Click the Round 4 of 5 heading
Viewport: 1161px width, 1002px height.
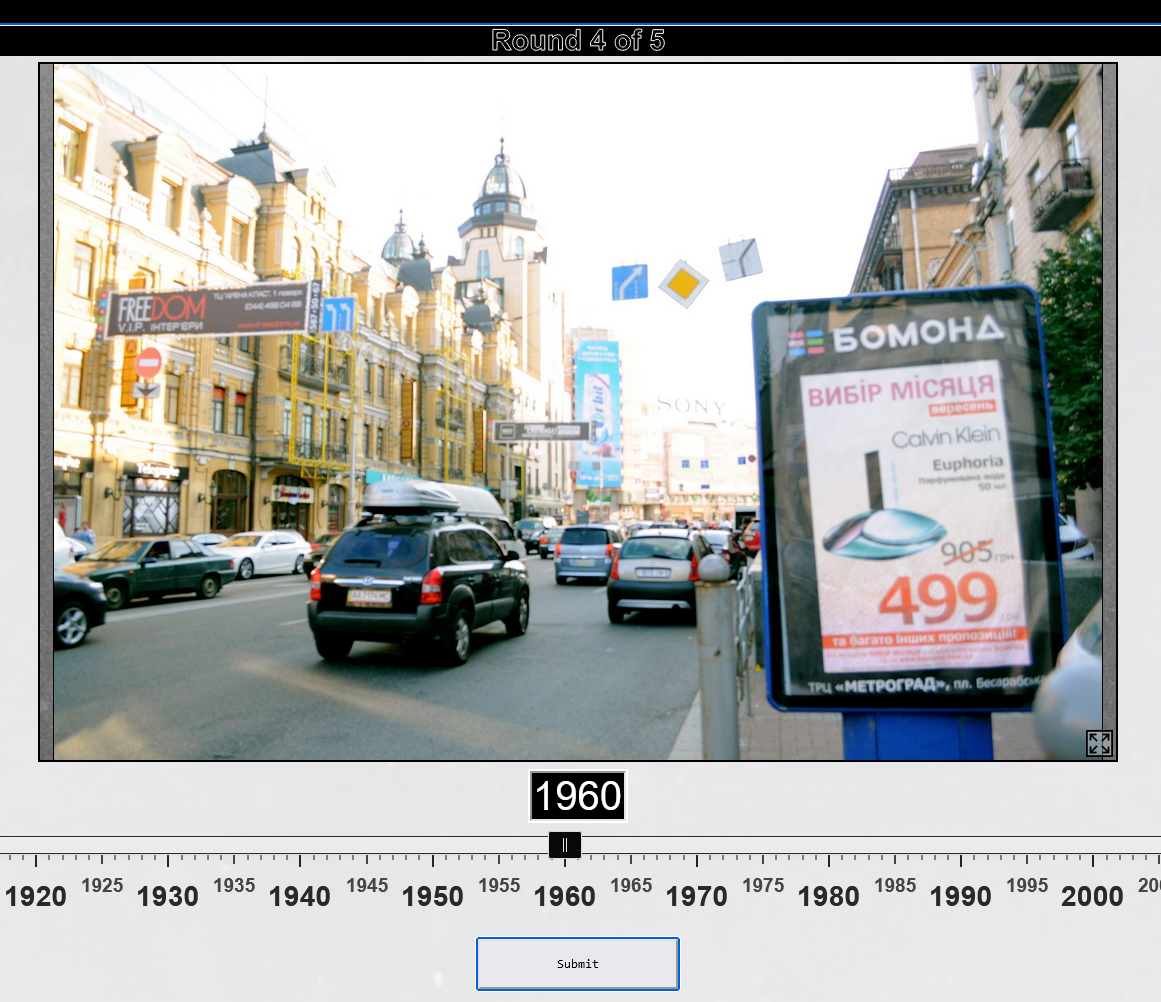coord(578,40)
